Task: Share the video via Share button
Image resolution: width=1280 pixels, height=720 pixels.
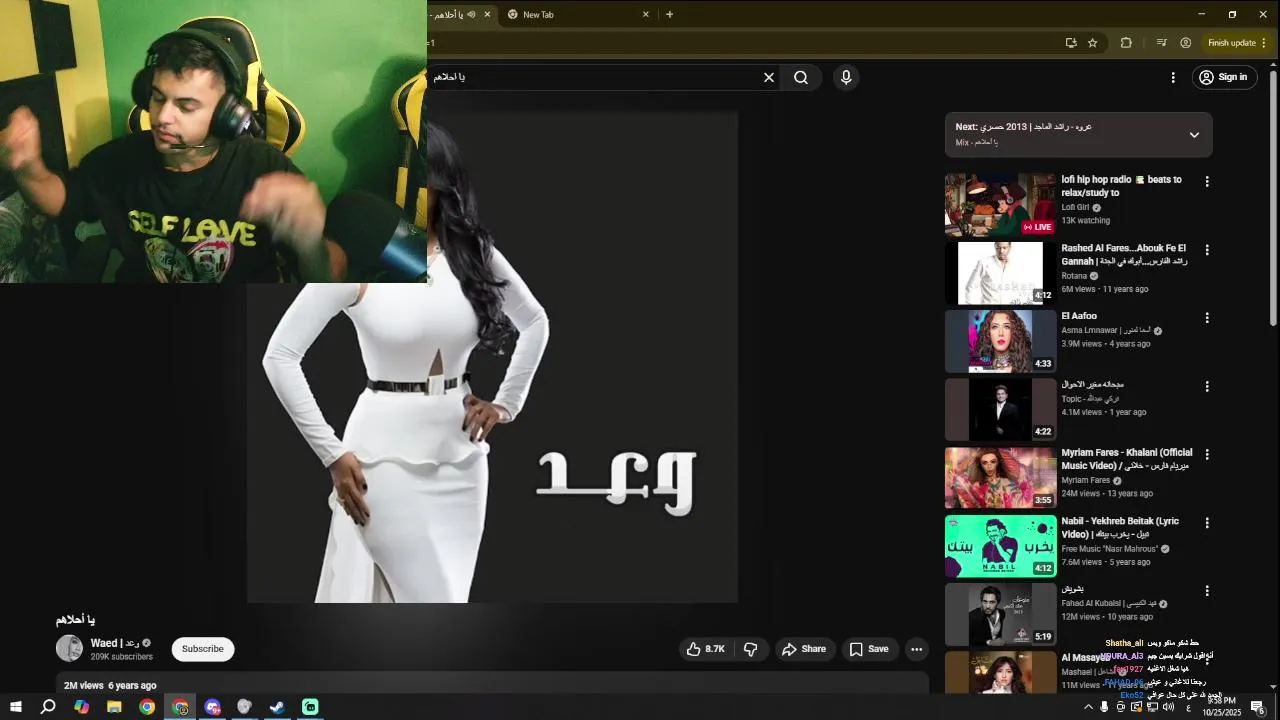Action: [804, 649]
